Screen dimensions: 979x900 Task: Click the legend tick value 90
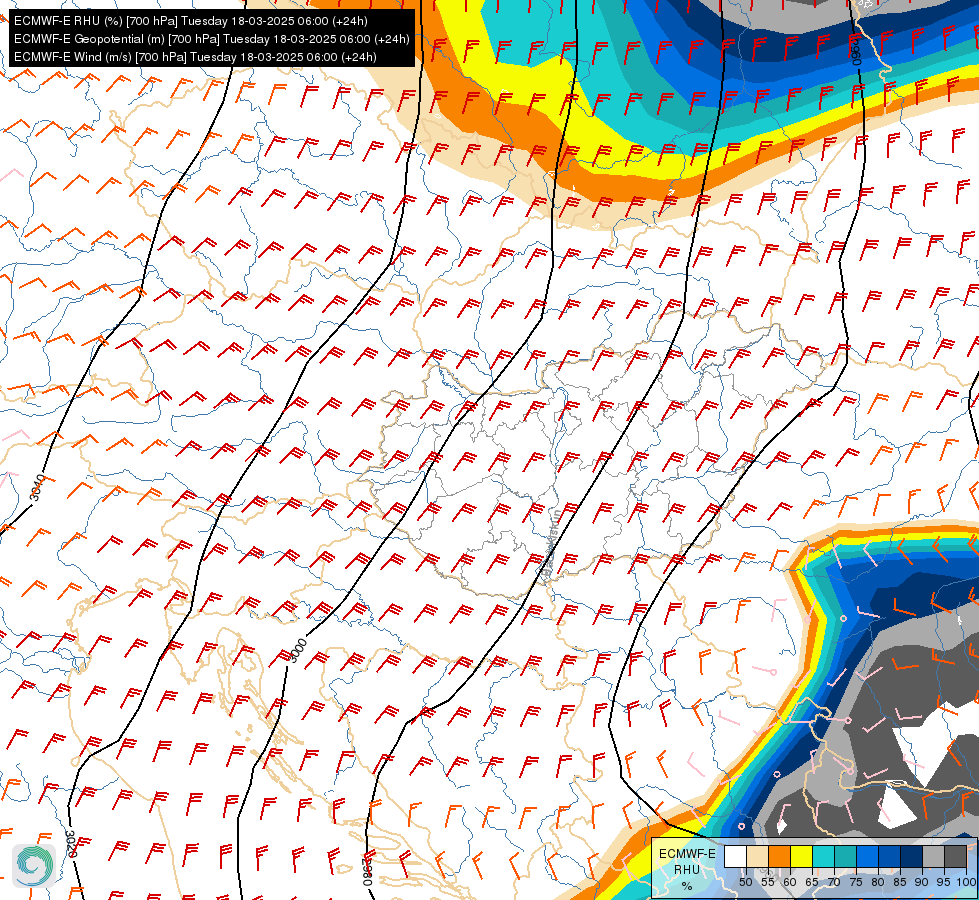pyautogui.click(x=922, y=883)
